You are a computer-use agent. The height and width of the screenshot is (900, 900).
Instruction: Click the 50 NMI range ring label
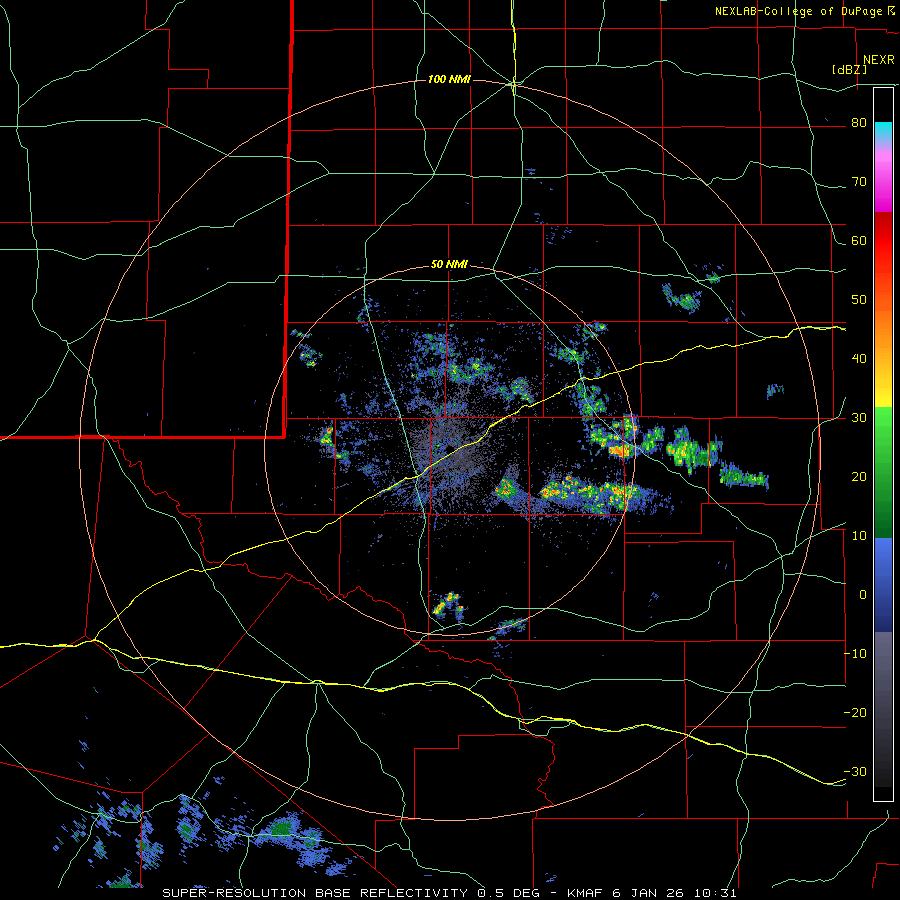[449, 264]
